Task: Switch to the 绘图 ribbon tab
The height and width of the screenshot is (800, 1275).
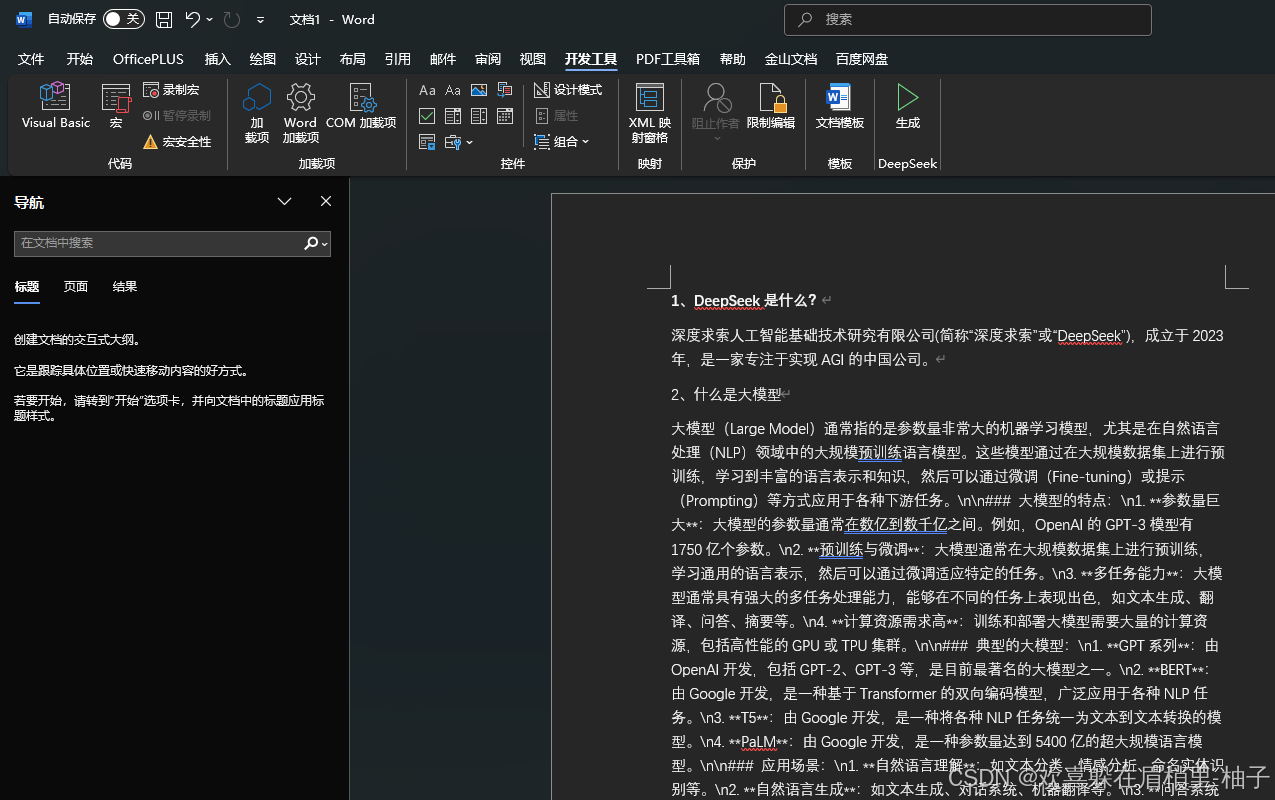Action: pyautogui.click(x=262, y=59)
